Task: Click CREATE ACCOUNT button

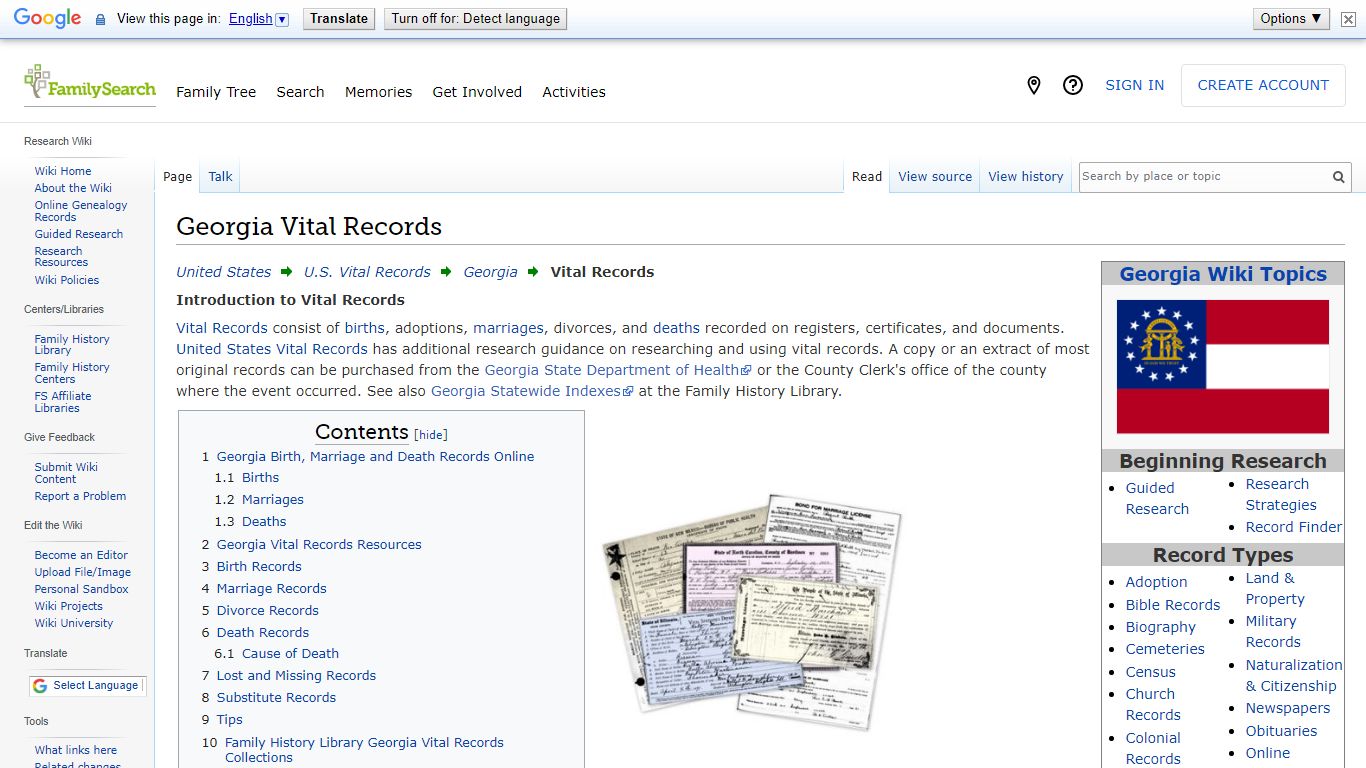Action: click(x=1263, y=86)
